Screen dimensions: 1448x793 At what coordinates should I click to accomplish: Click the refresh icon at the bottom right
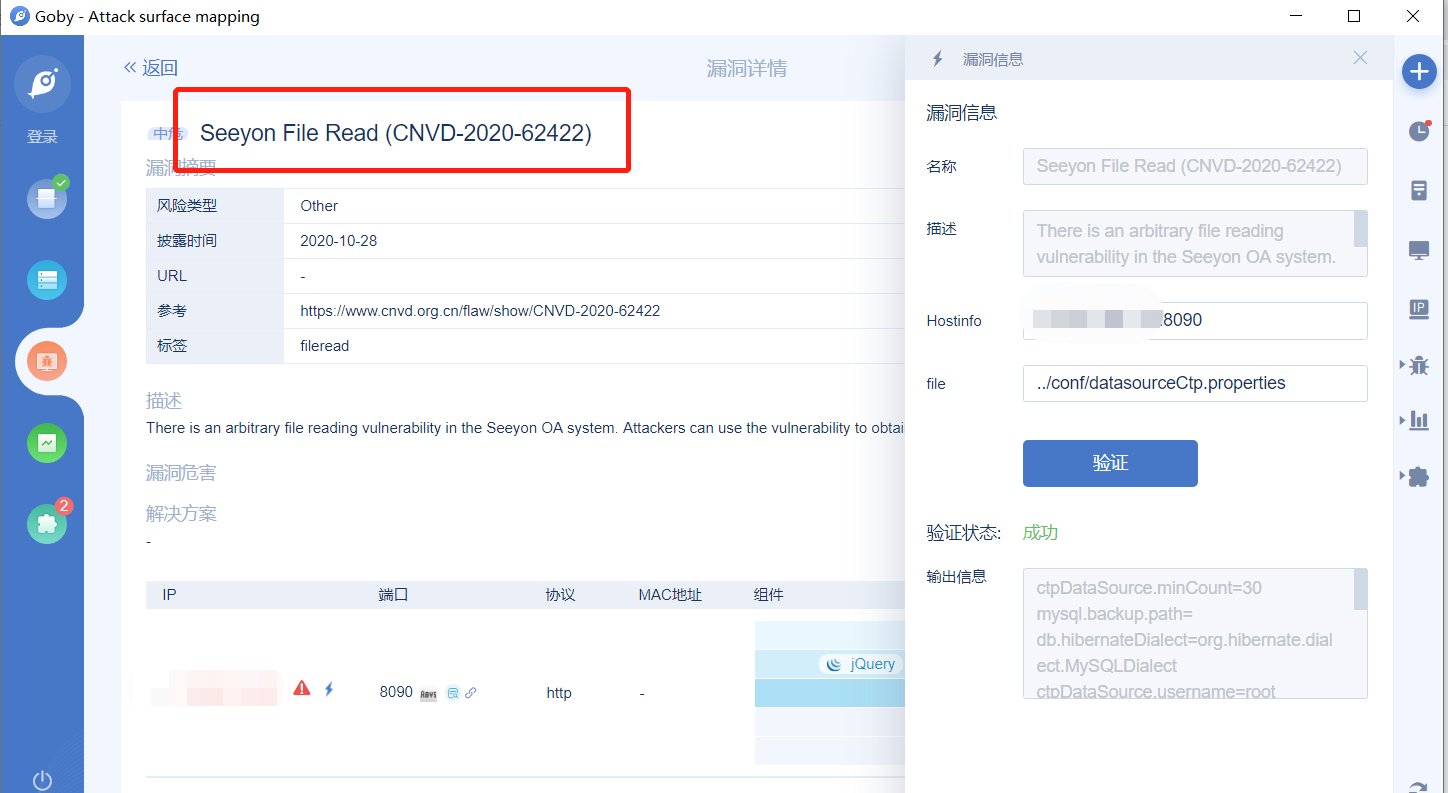[1419, 786]
